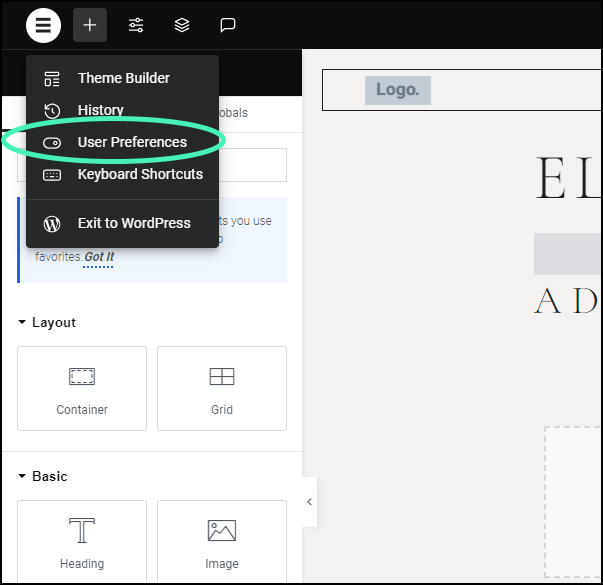The height and width of the screenshot is (585, 603).
Task: Click the Keyboard Shortcuts keyboard icon
Action: point(52,175)
